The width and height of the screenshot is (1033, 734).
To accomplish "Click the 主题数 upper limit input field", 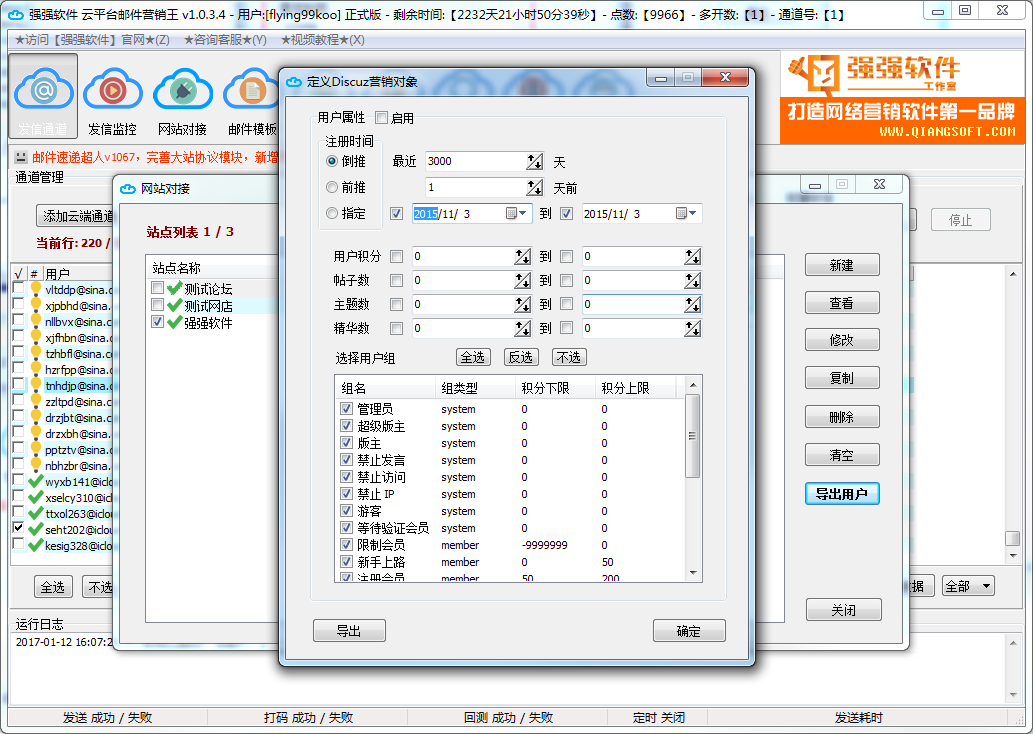I will point(633,304).
